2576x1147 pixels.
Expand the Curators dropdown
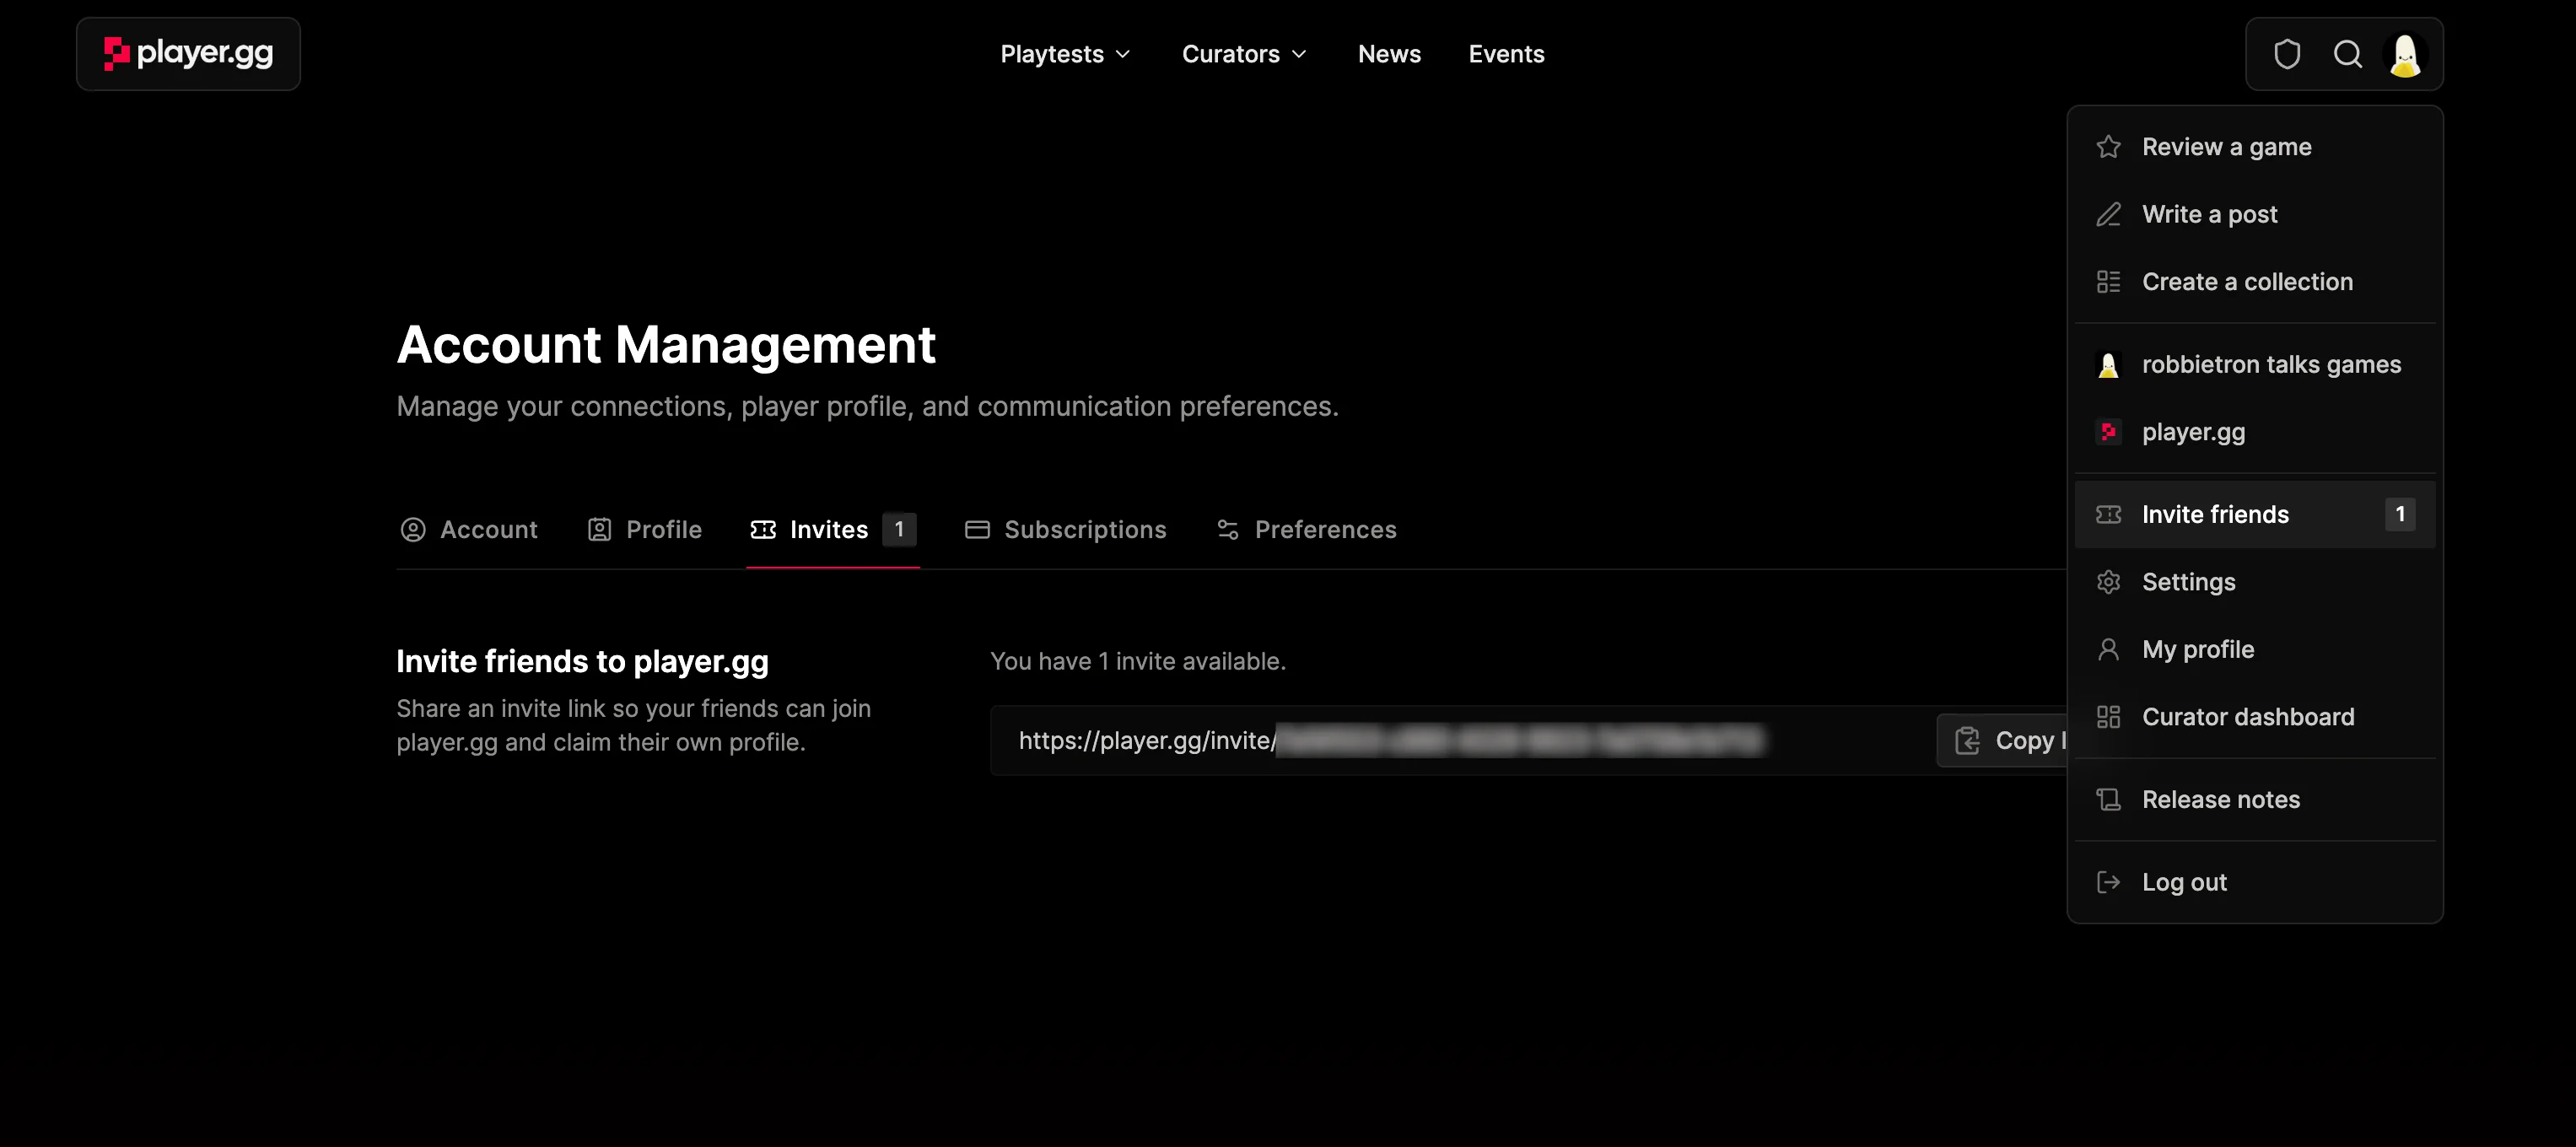(1244, 54)
